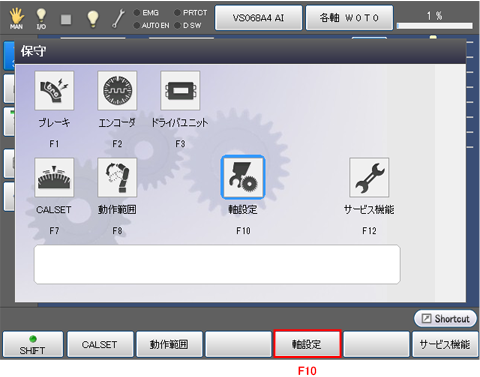Toggle the SHIFT button
This screenshot has height=377, width=480.
click(33, 344)
